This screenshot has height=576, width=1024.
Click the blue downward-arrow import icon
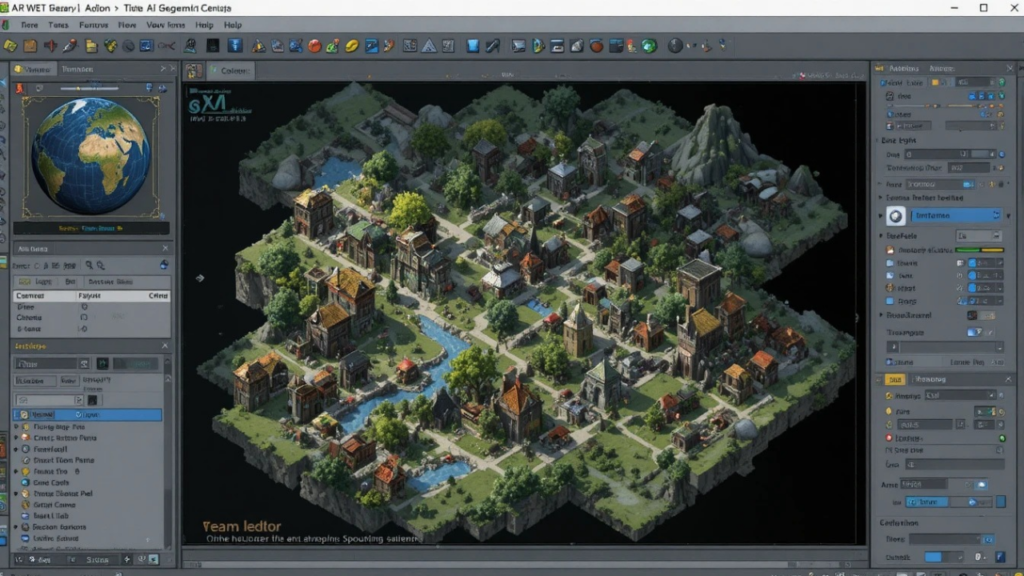click(x=235, y=46)
